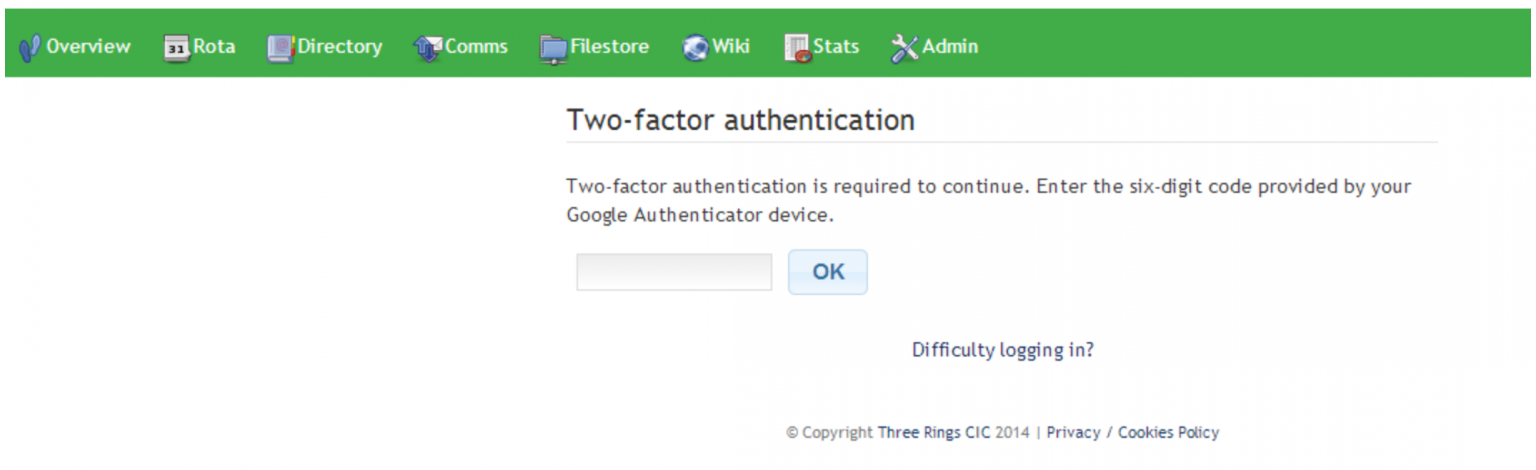Focus the six-digit code input field

[674, 272]
